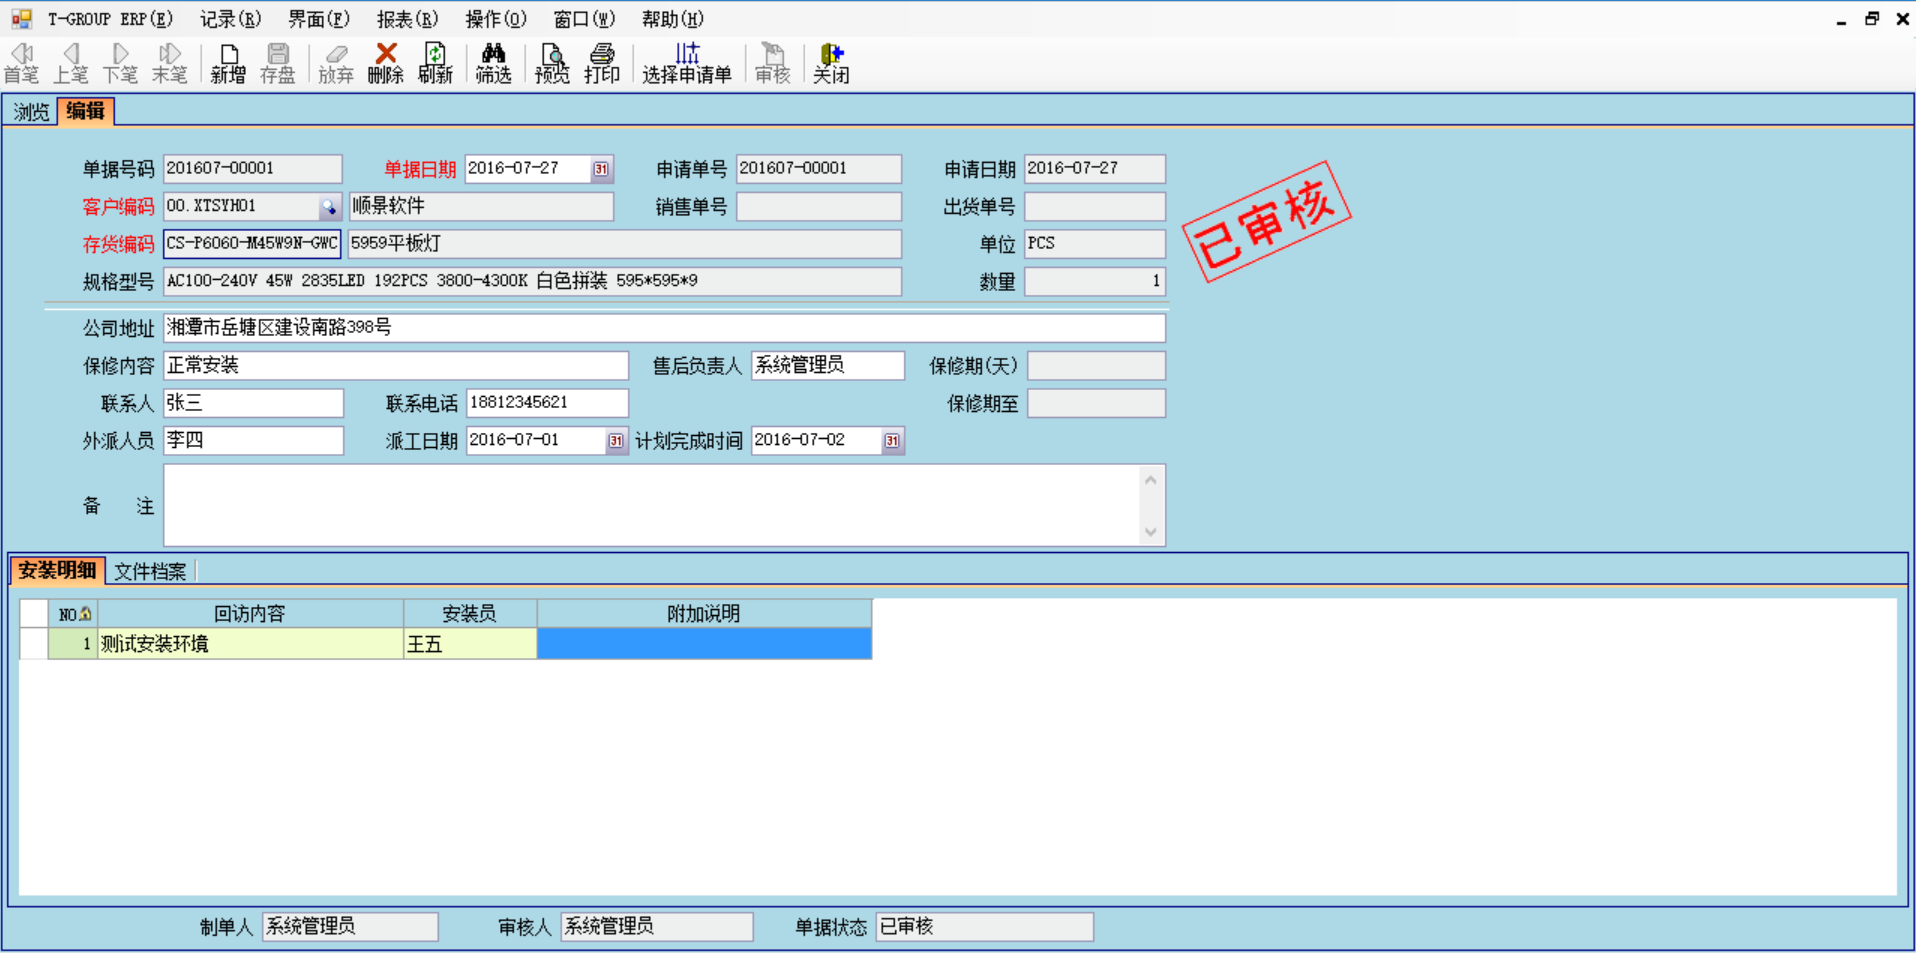Click the 数量 quantity field

[1095, 282]
